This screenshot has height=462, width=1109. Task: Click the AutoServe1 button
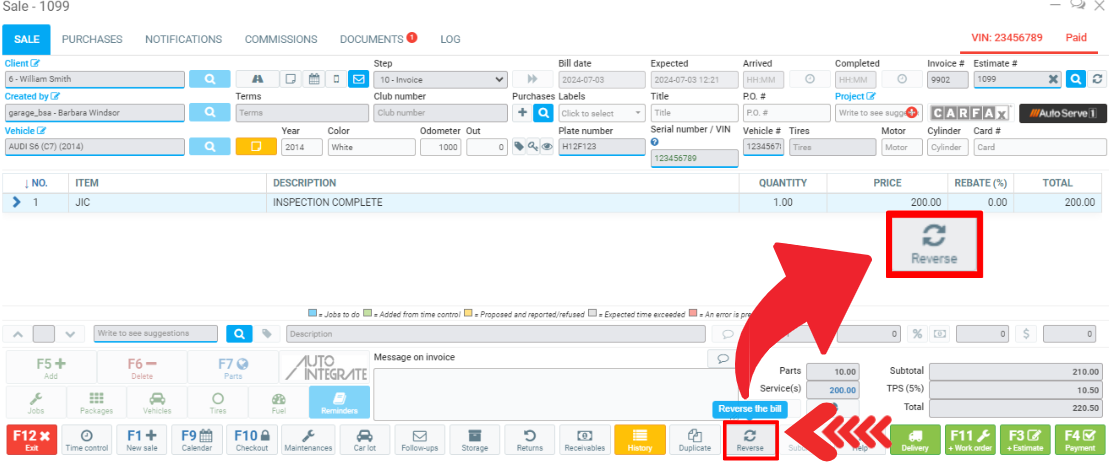click(1062, 113)
